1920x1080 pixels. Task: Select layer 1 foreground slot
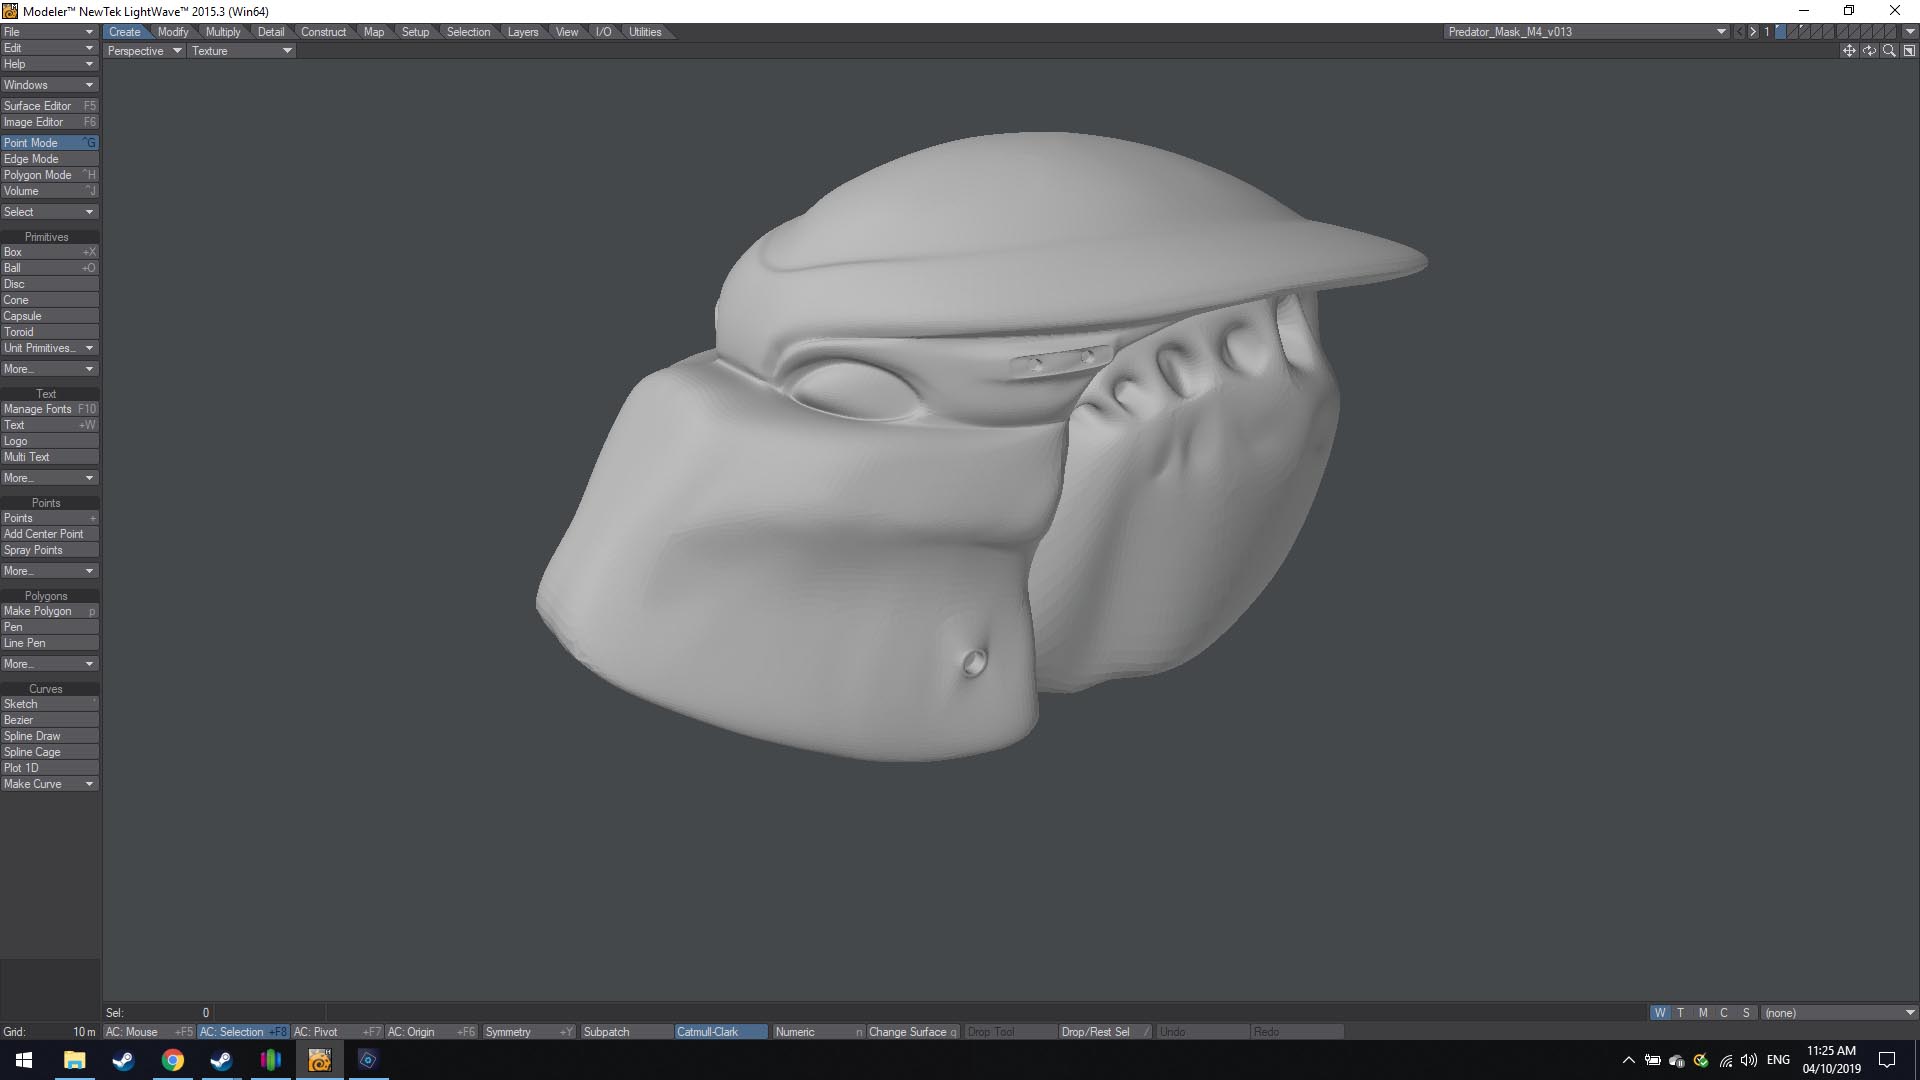(x=1781, y=32)
